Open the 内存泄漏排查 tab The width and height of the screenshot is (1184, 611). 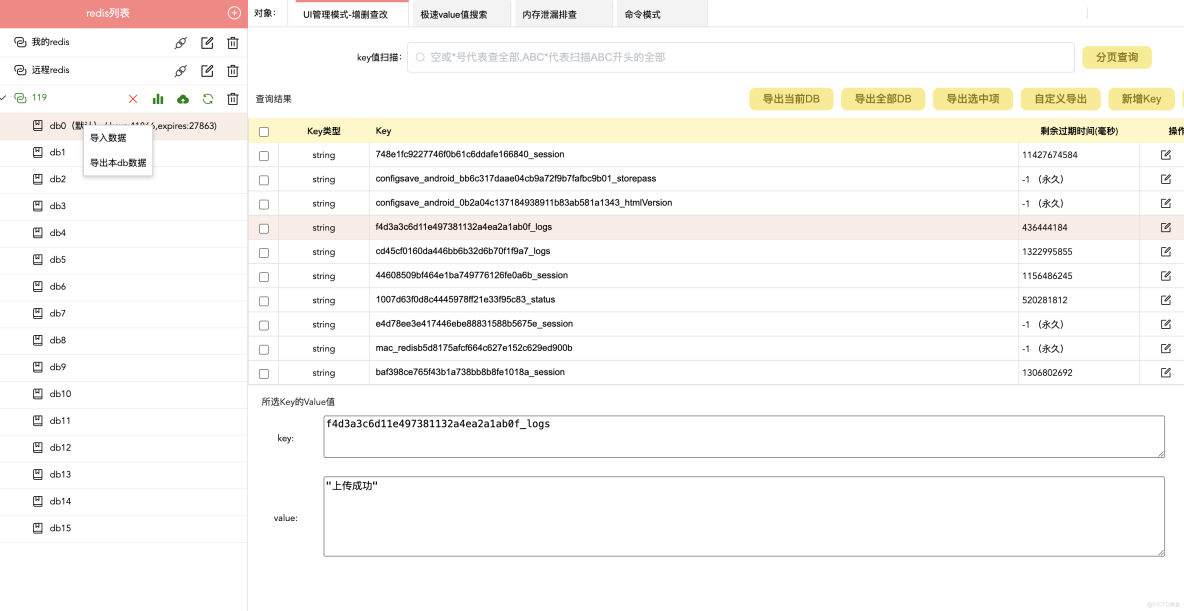click(551, 13)
